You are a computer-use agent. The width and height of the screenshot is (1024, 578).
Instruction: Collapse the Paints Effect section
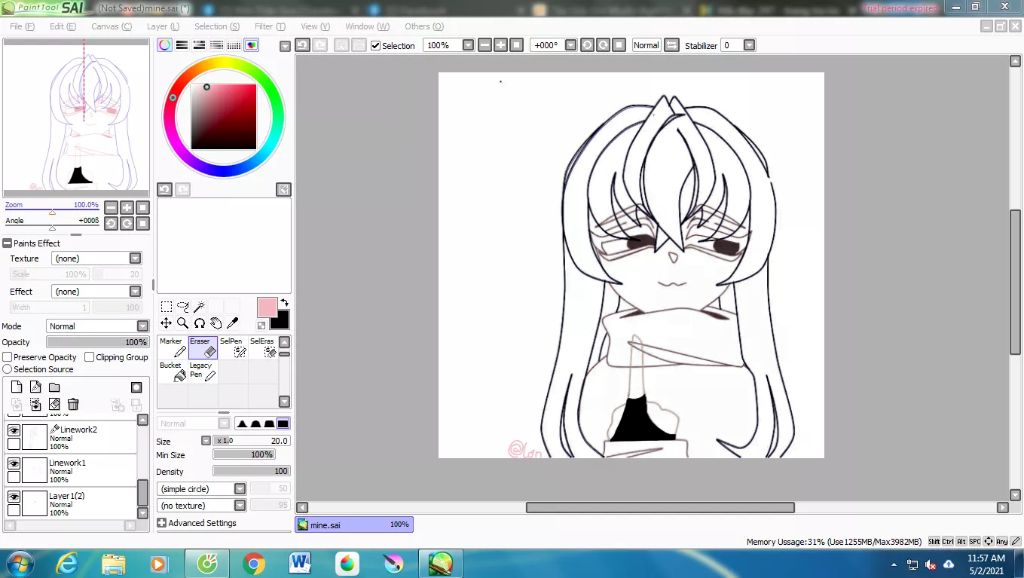(7, 243)
